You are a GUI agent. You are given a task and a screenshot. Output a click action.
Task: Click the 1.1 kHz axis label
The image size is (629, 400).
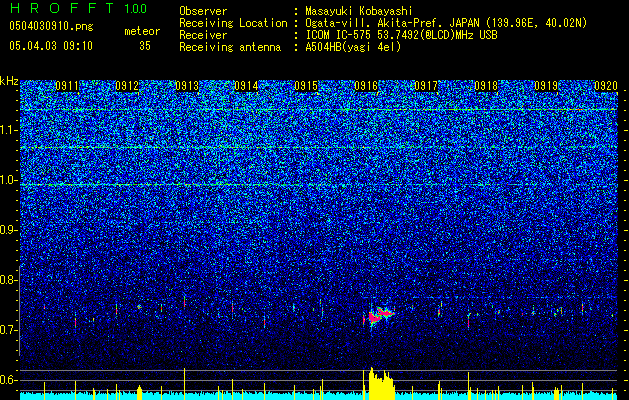coord(9,130)
